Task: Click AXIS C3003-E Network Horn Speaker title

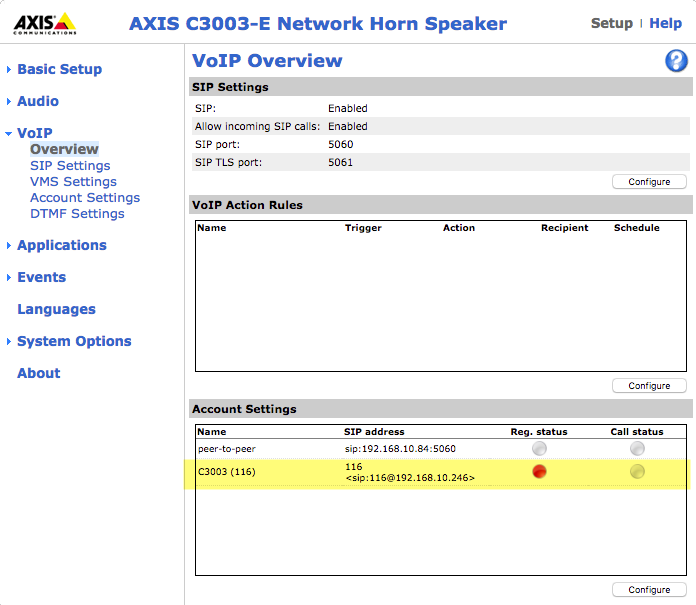Action: click(318, 24)
